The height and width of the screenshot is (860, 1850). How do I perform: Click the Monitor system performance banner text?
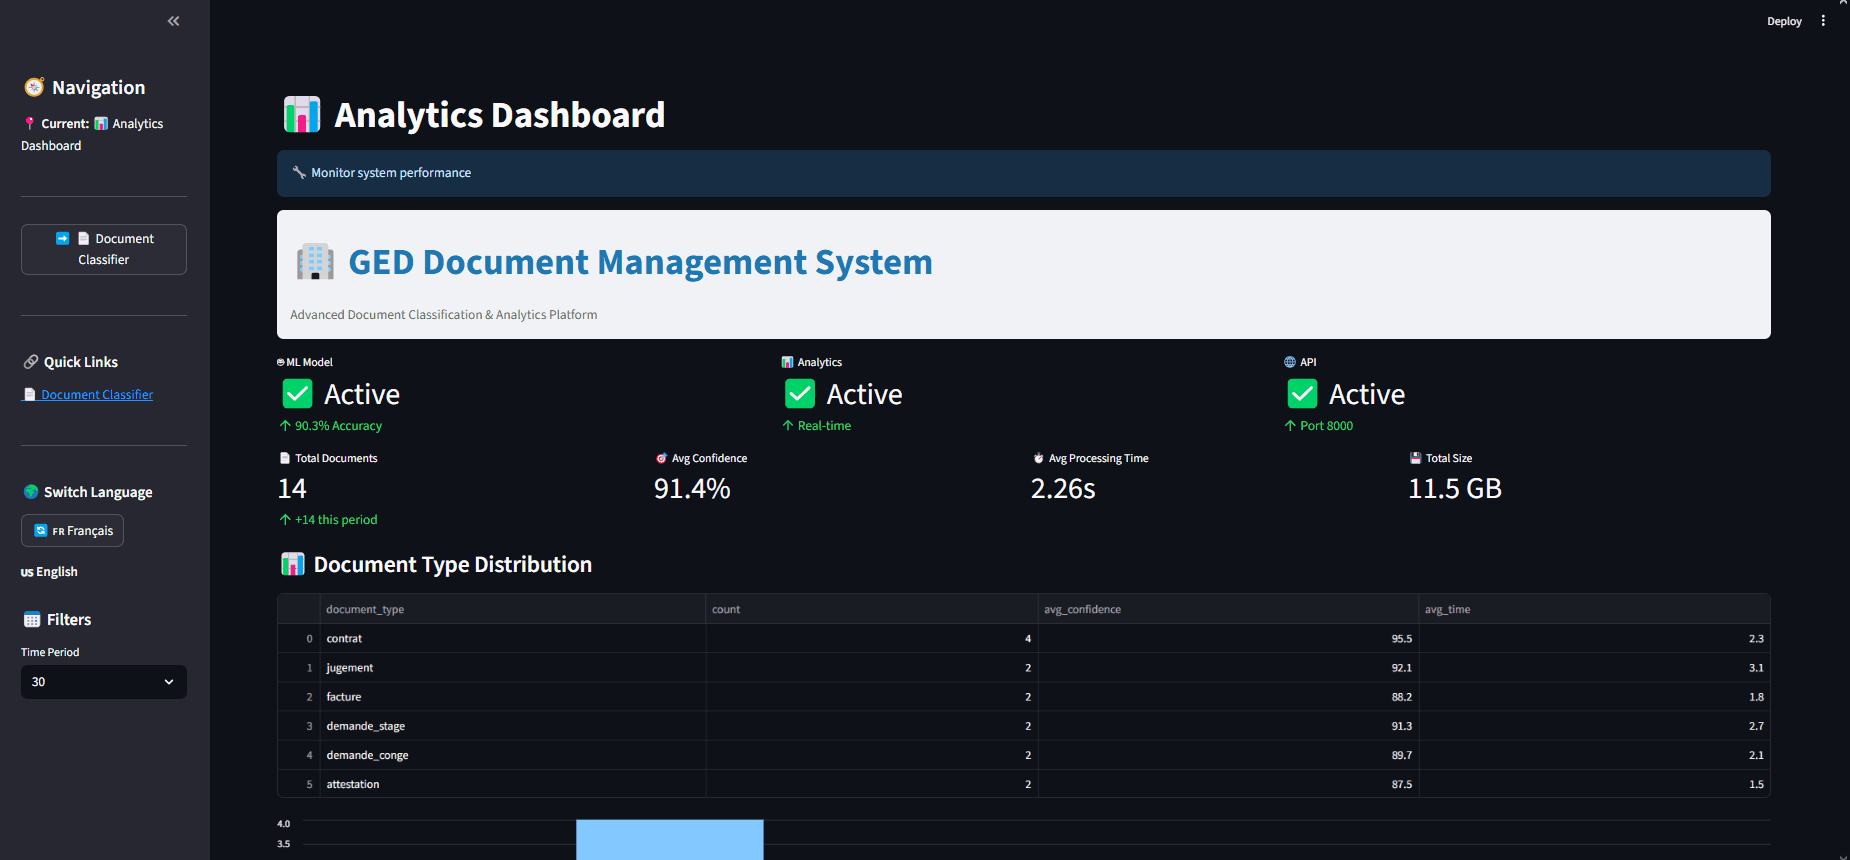pos(391,173)
